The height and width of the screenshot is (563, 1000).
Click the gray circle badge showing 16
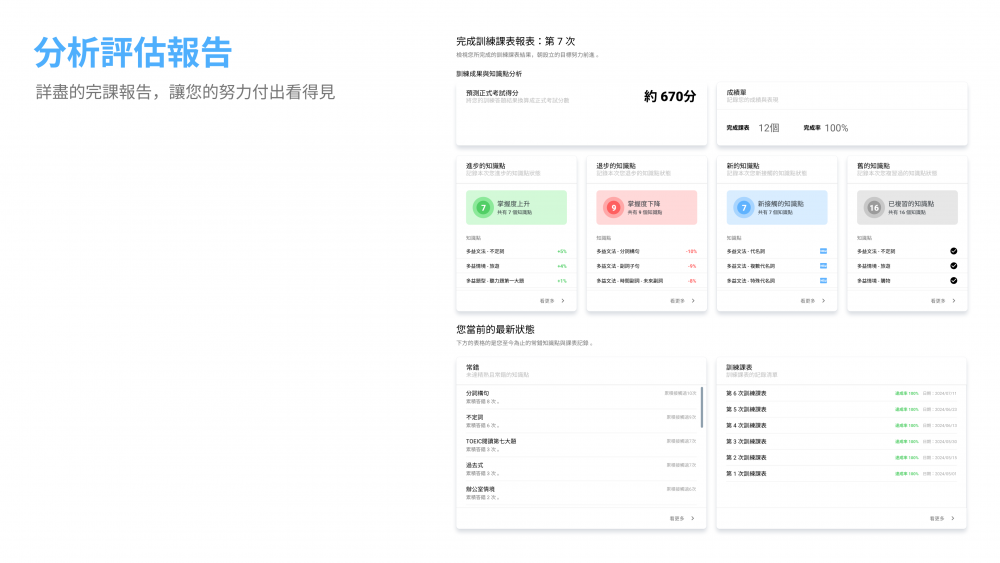click(x=873, y=208)
